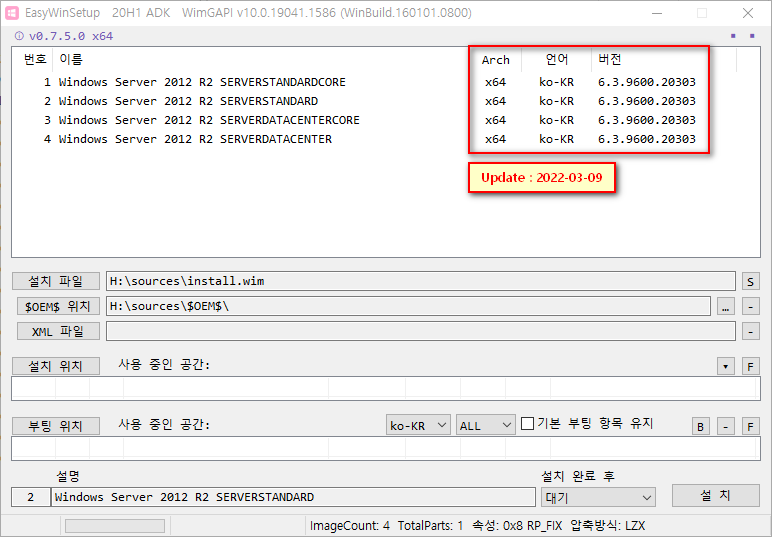
Task: Open the 설치 완료 후 대기 dropdown
Action: pos(598,497)
